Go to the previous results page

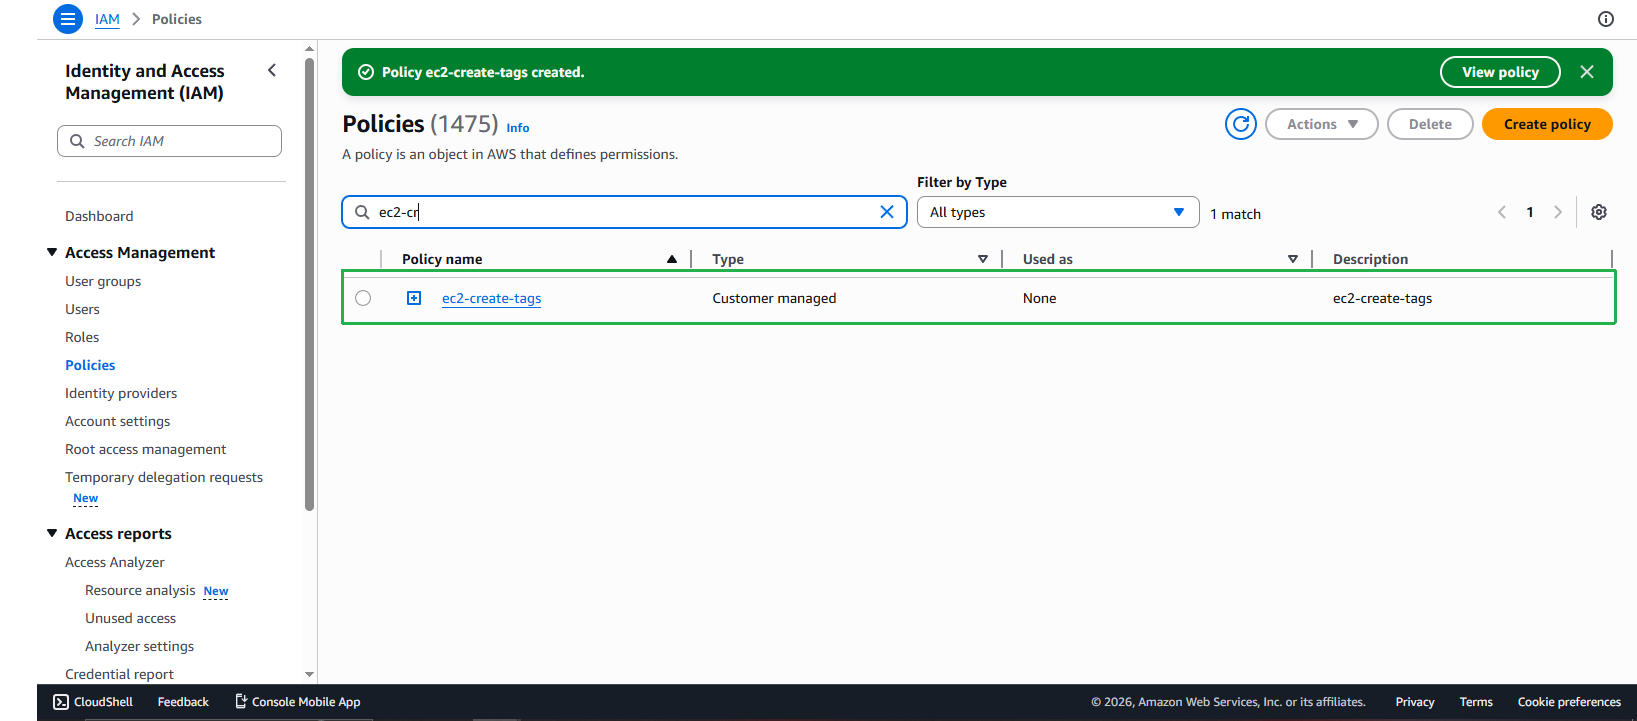click(1502, 212)
